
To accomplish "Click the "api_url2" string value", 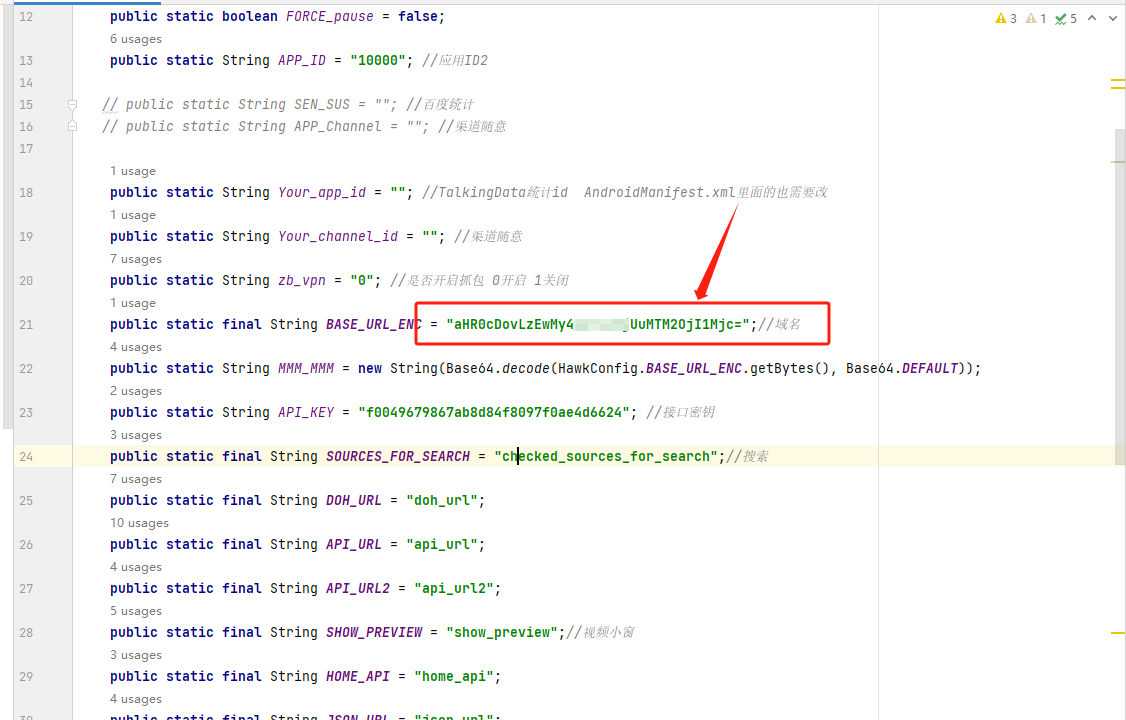I will (x=454, y=589).
